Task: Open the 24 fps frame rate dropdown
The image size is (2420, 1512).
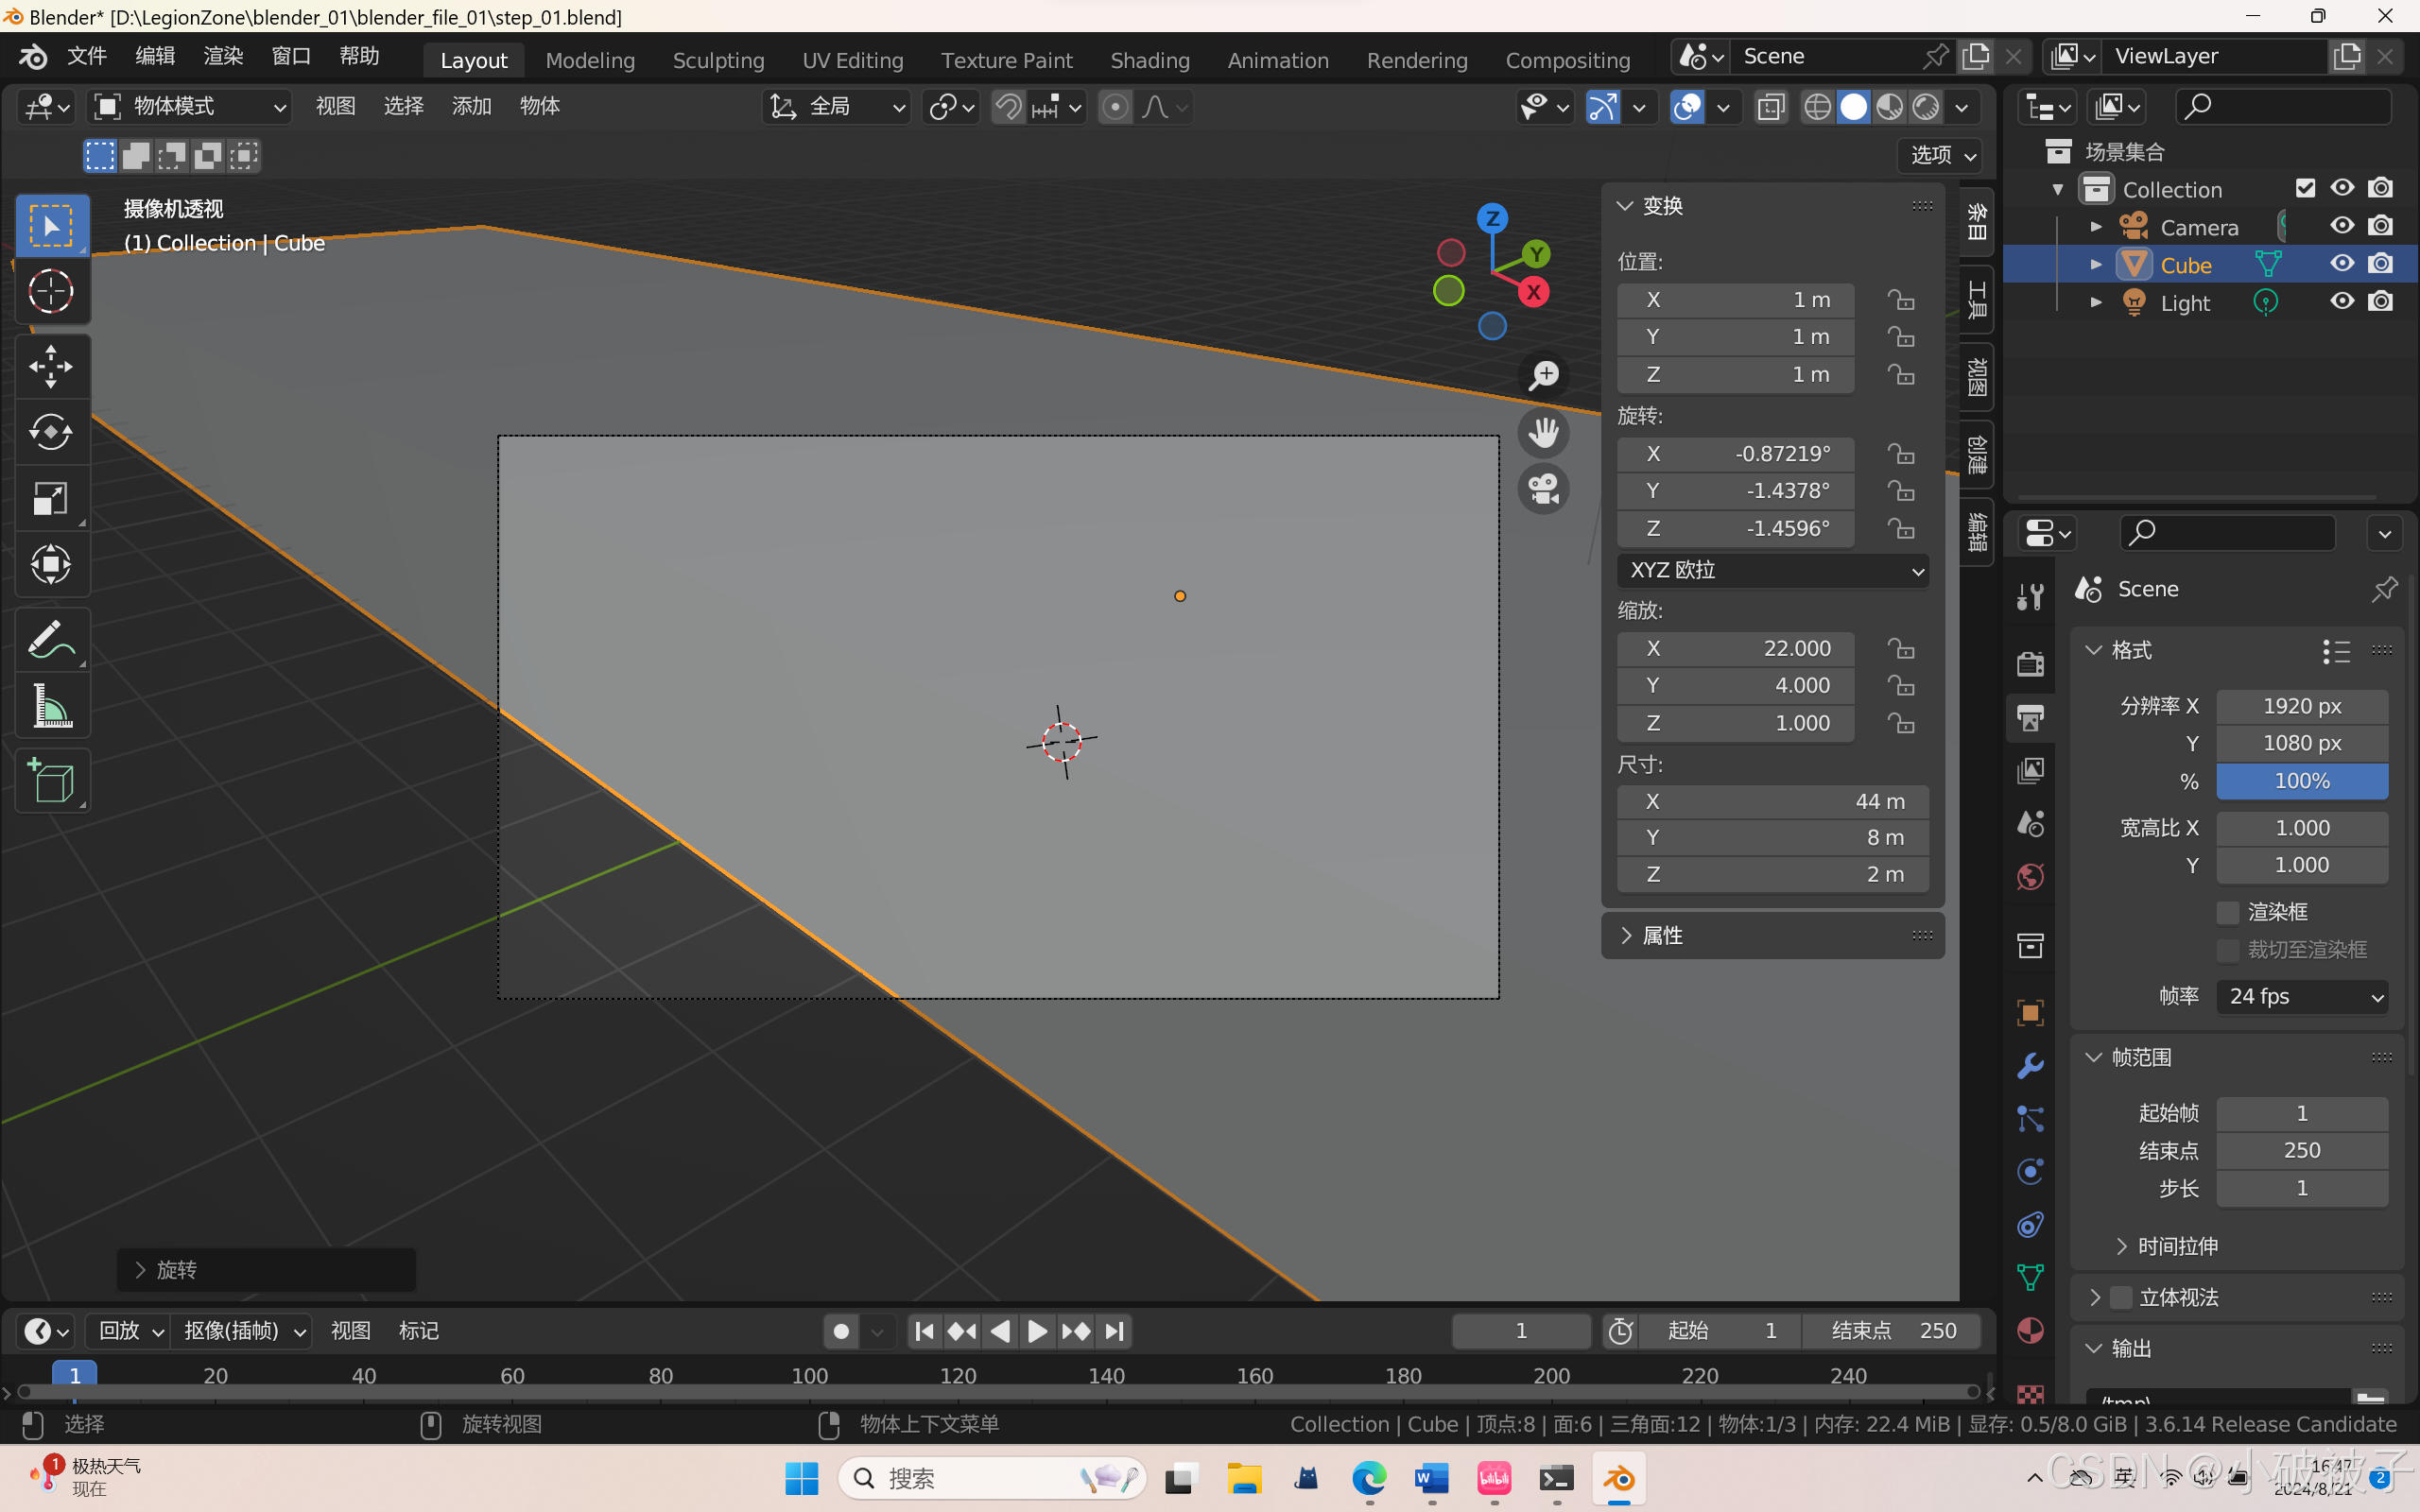Action: pos(2302,996)
